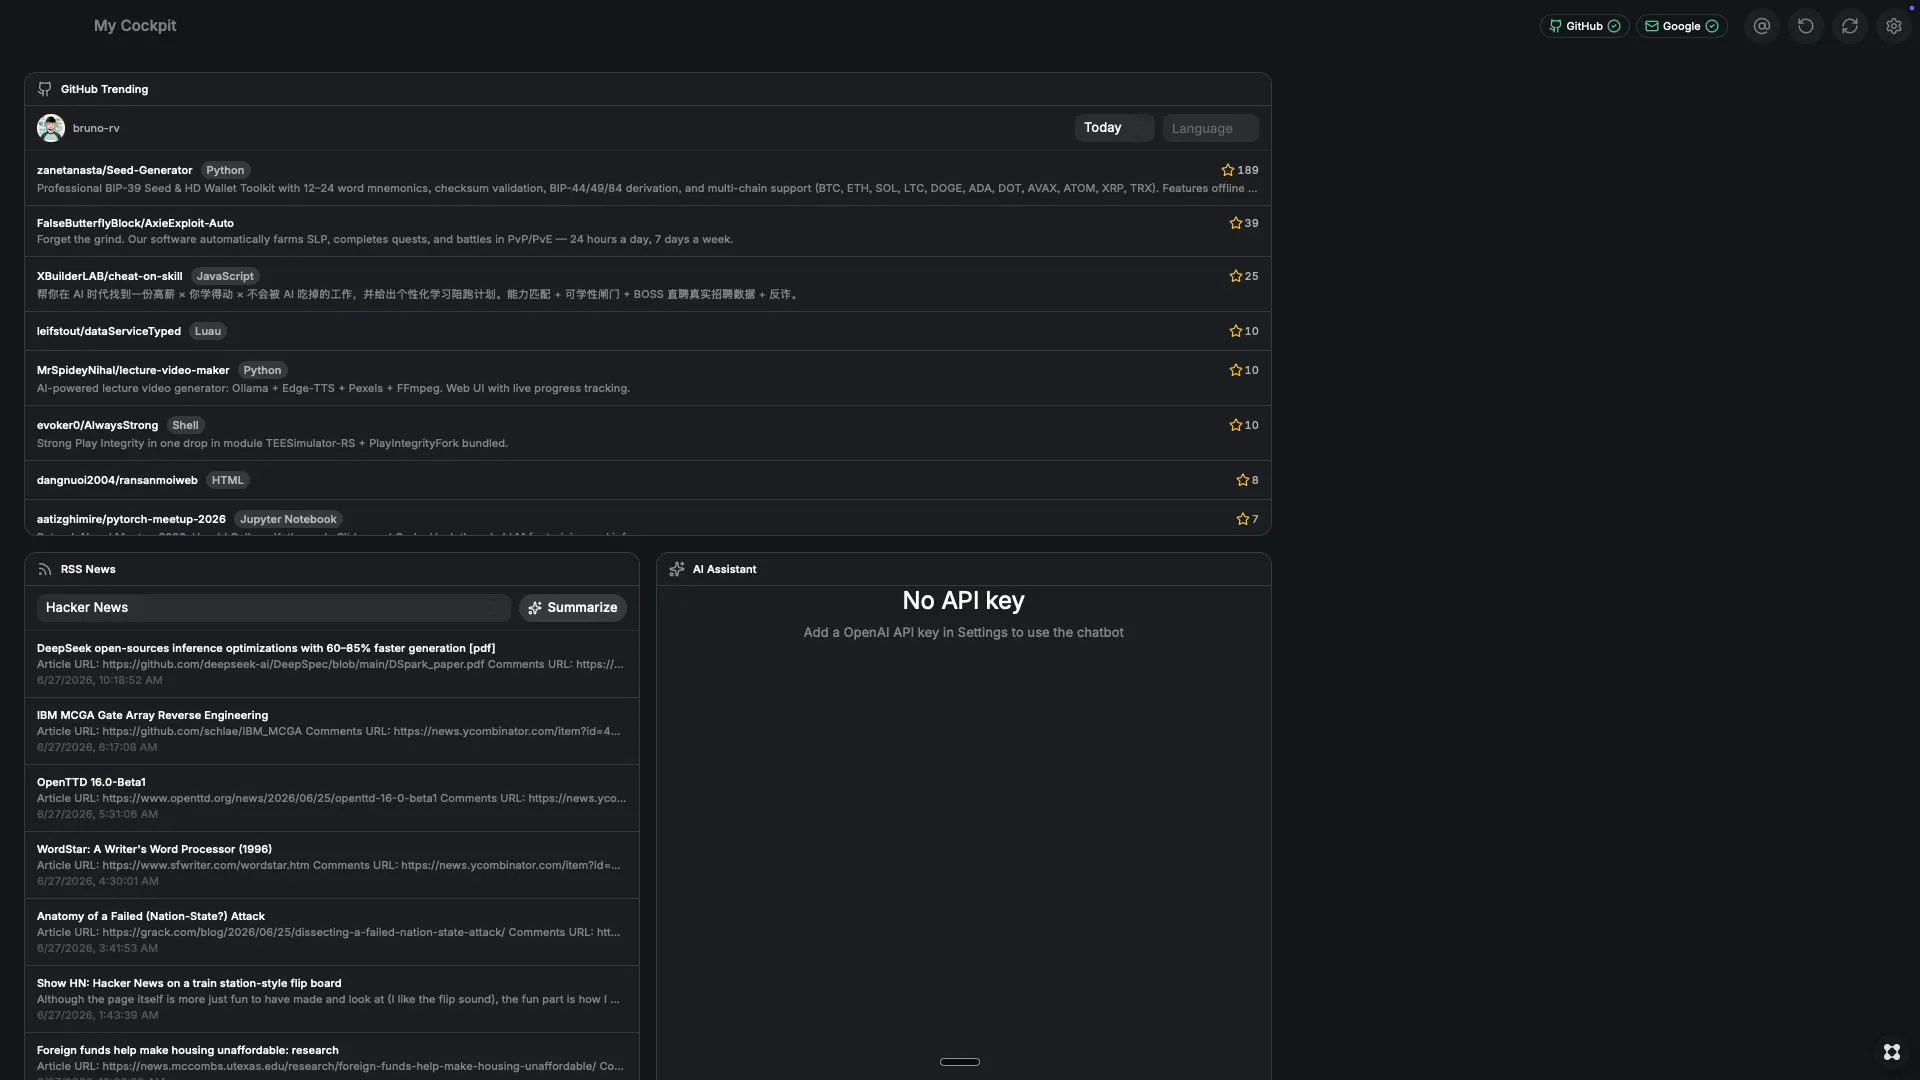Click the HTML language tag
This screenshot has height=1080, width=1920.
(x=227, y=480)
